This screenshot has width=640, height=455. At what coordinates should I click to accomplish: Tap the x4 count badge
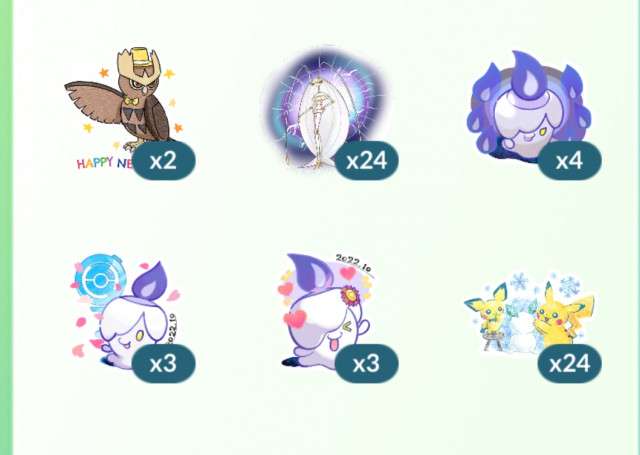(569, 161)
